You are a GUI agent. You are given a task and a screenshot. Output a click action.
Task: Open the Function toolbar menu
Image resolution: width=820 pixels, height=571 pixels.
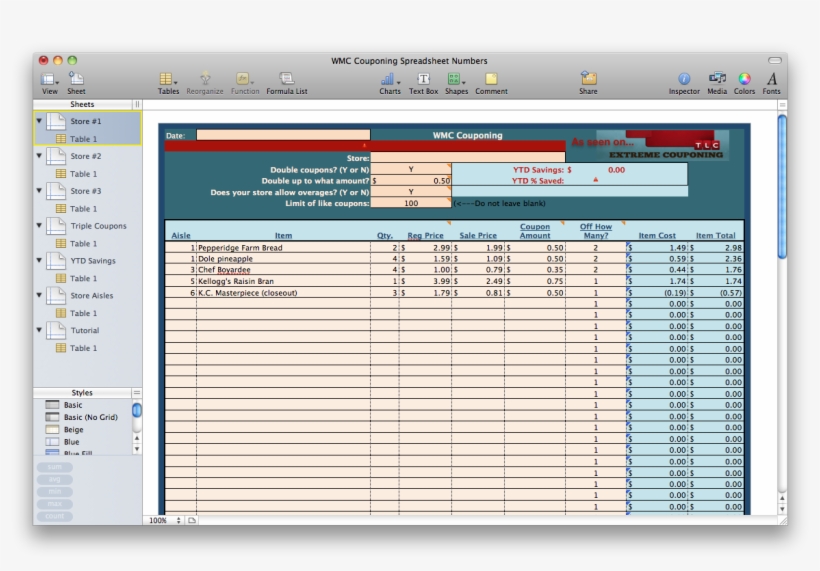pyautogui.click(x=245, y=83)
